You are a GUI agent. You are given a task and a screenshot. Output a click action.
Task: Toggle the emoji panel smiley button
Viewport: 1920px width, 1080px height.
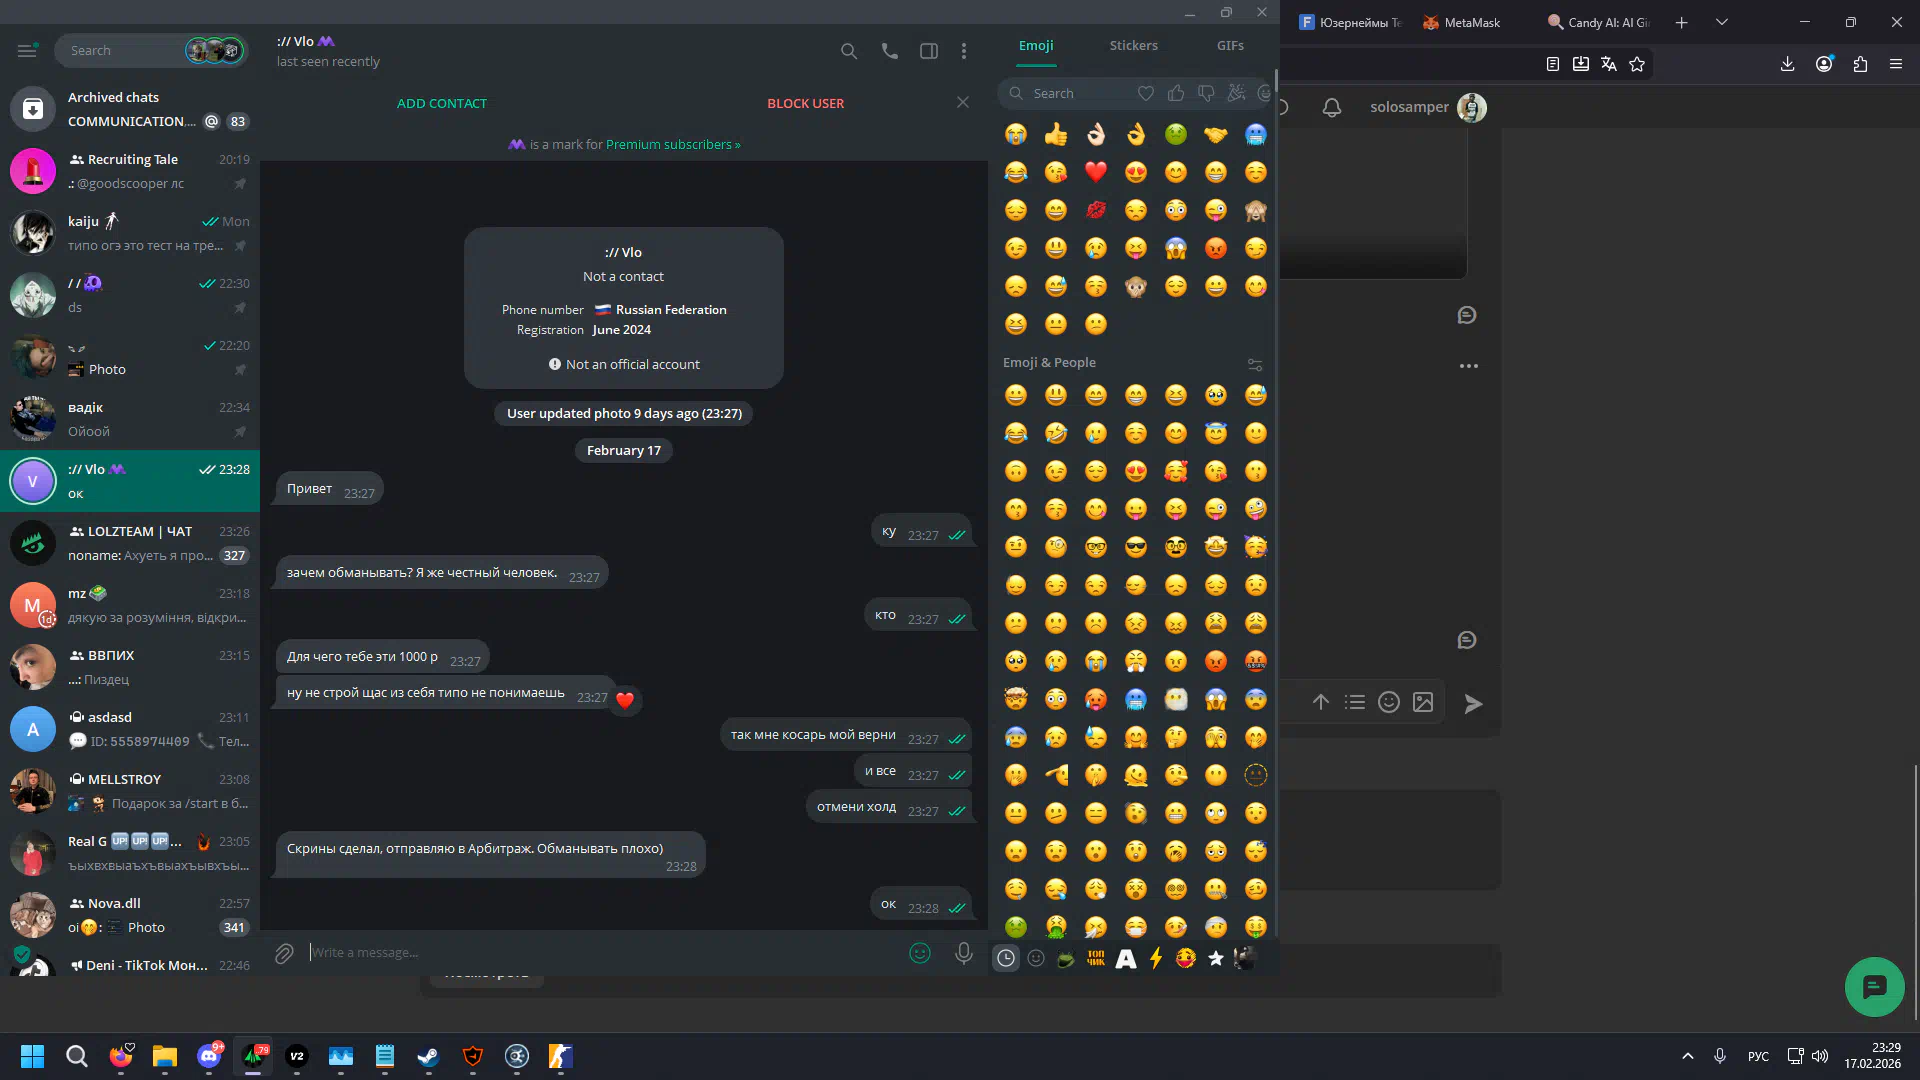[x=919, y=953]
